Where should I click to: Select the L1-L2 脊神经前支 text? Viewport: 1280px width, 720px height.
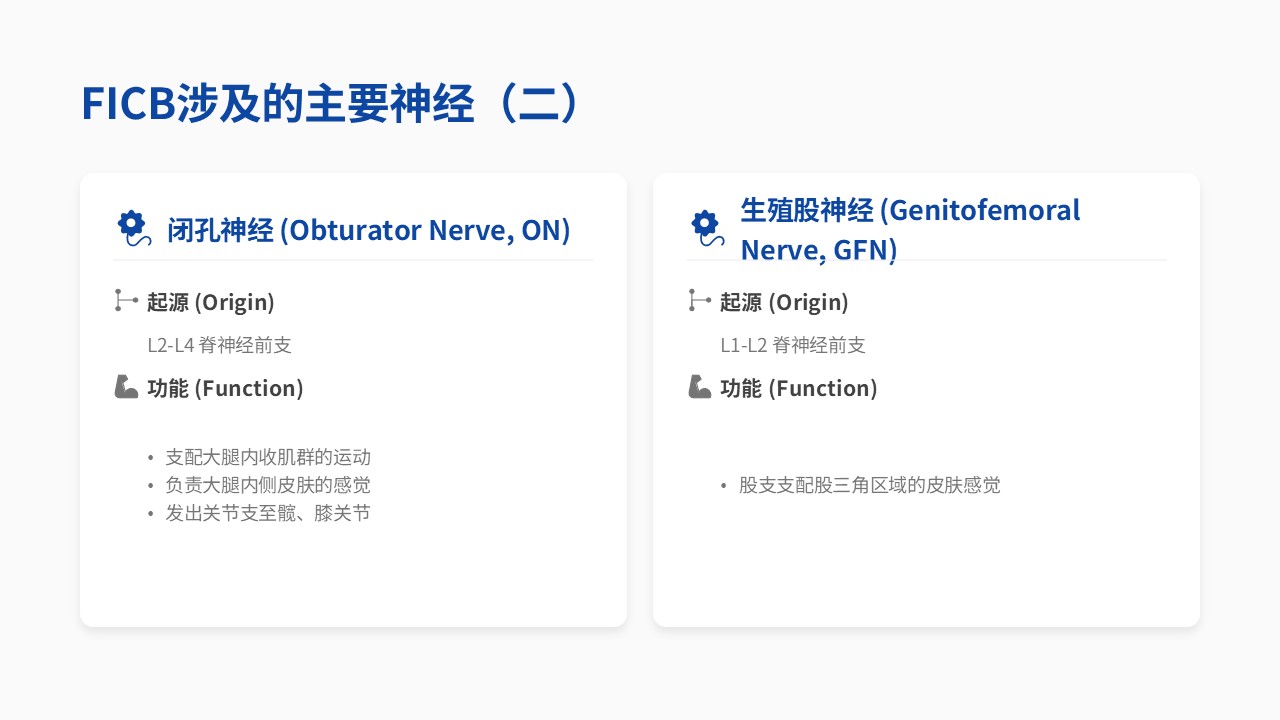[x=793, y=345]
